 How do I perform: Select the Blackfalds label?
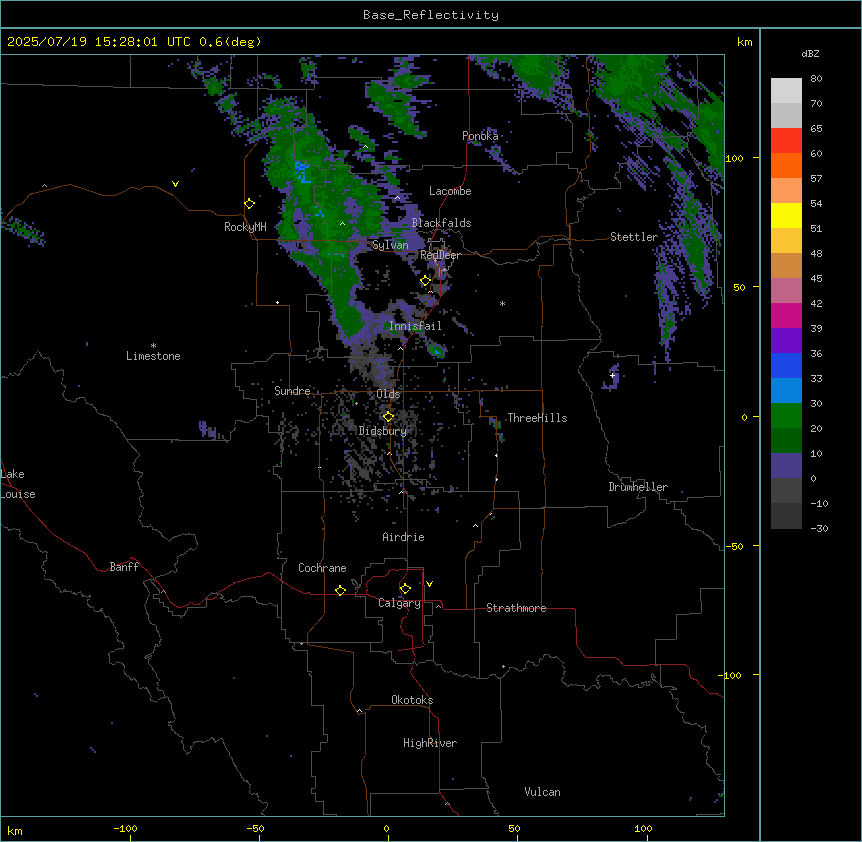441,223
